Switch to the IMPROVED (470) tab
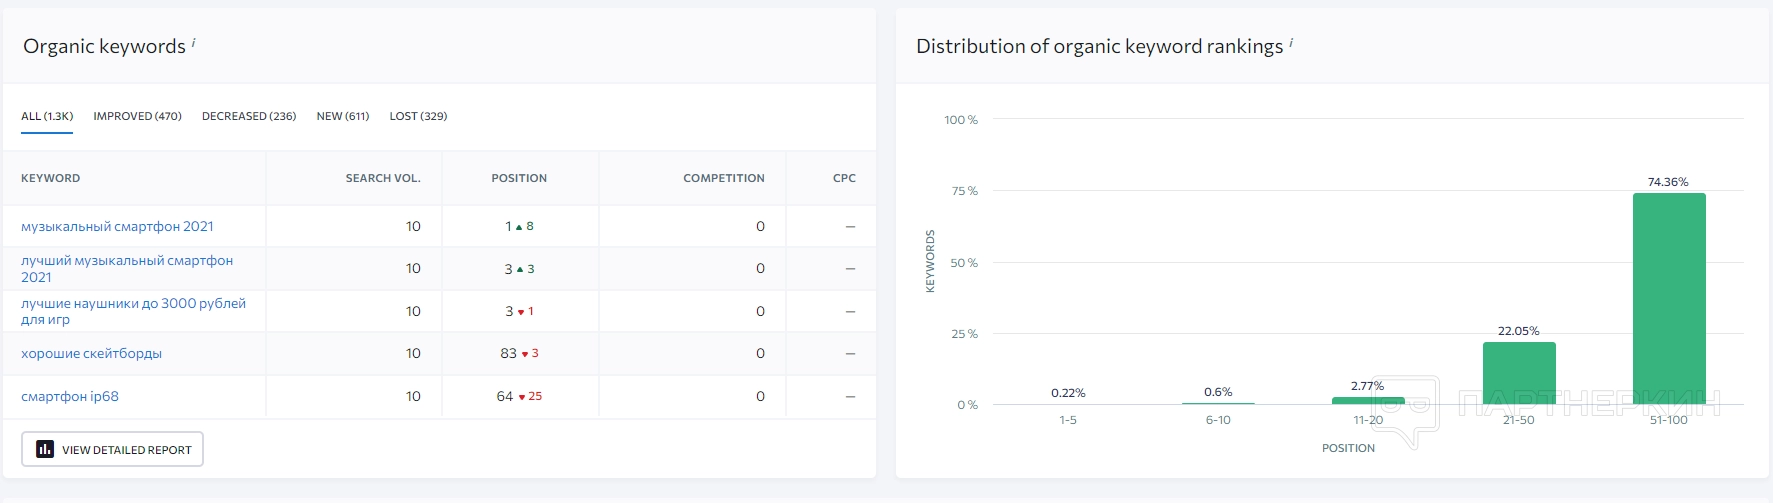 point(137,116)
